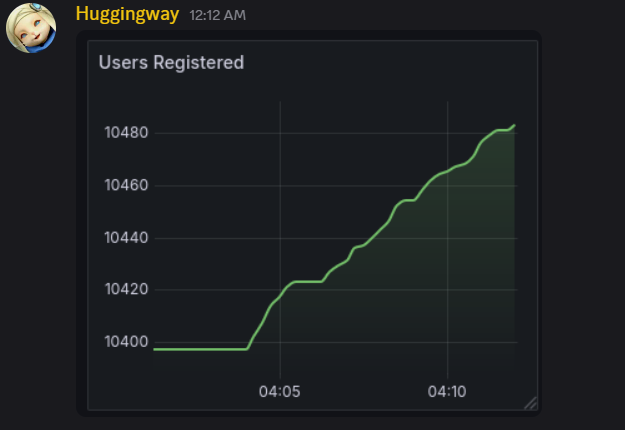Screen dimensions: 625x430
Task: Open Huggingway's profile avatar
Action: coord(31,28)
